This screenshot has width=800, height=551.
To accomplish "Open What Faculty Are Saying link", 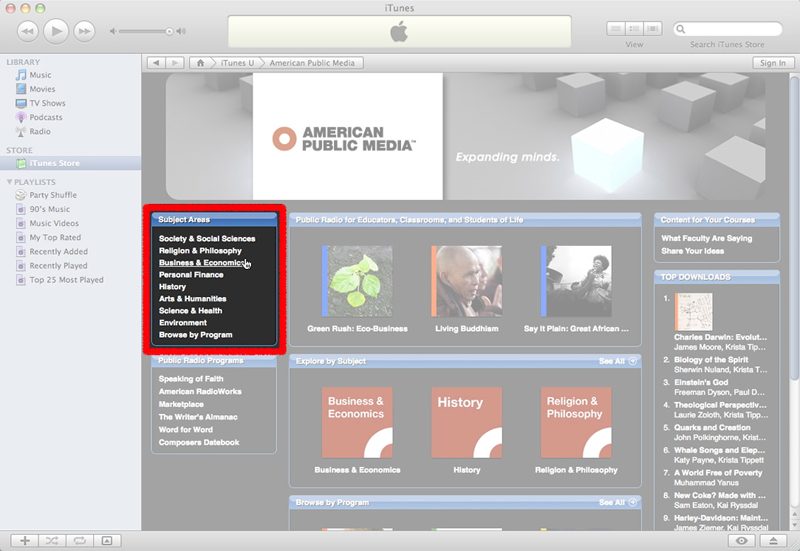I will coord(707,238).
